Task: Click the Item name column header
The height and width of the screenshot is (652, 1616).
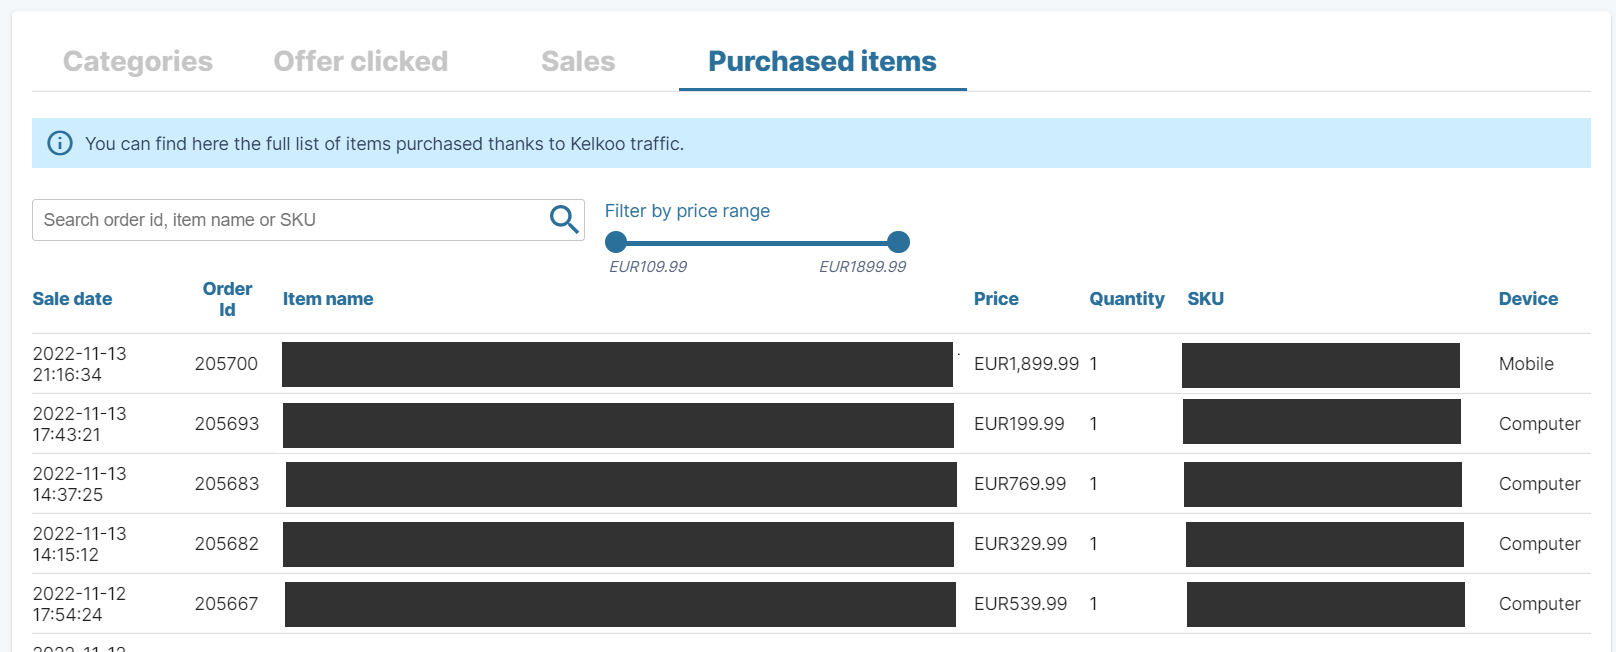Action: pyautogui.click(x=327, y=298)
